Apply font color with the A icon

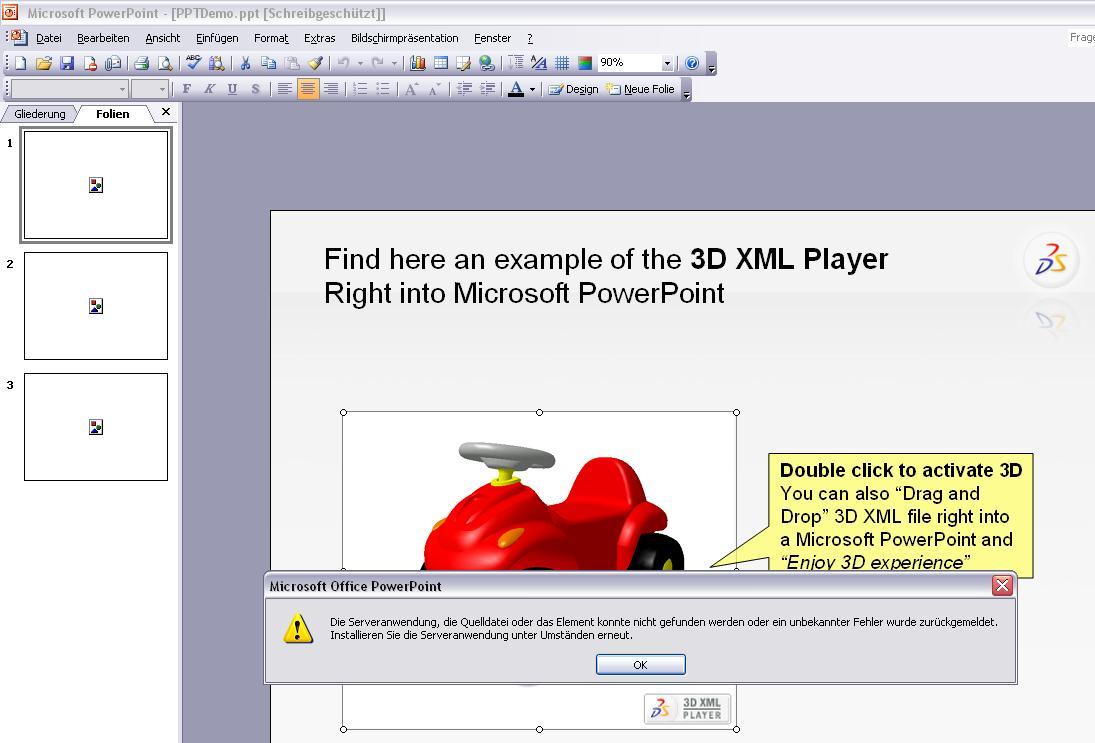tap(516, 89)
